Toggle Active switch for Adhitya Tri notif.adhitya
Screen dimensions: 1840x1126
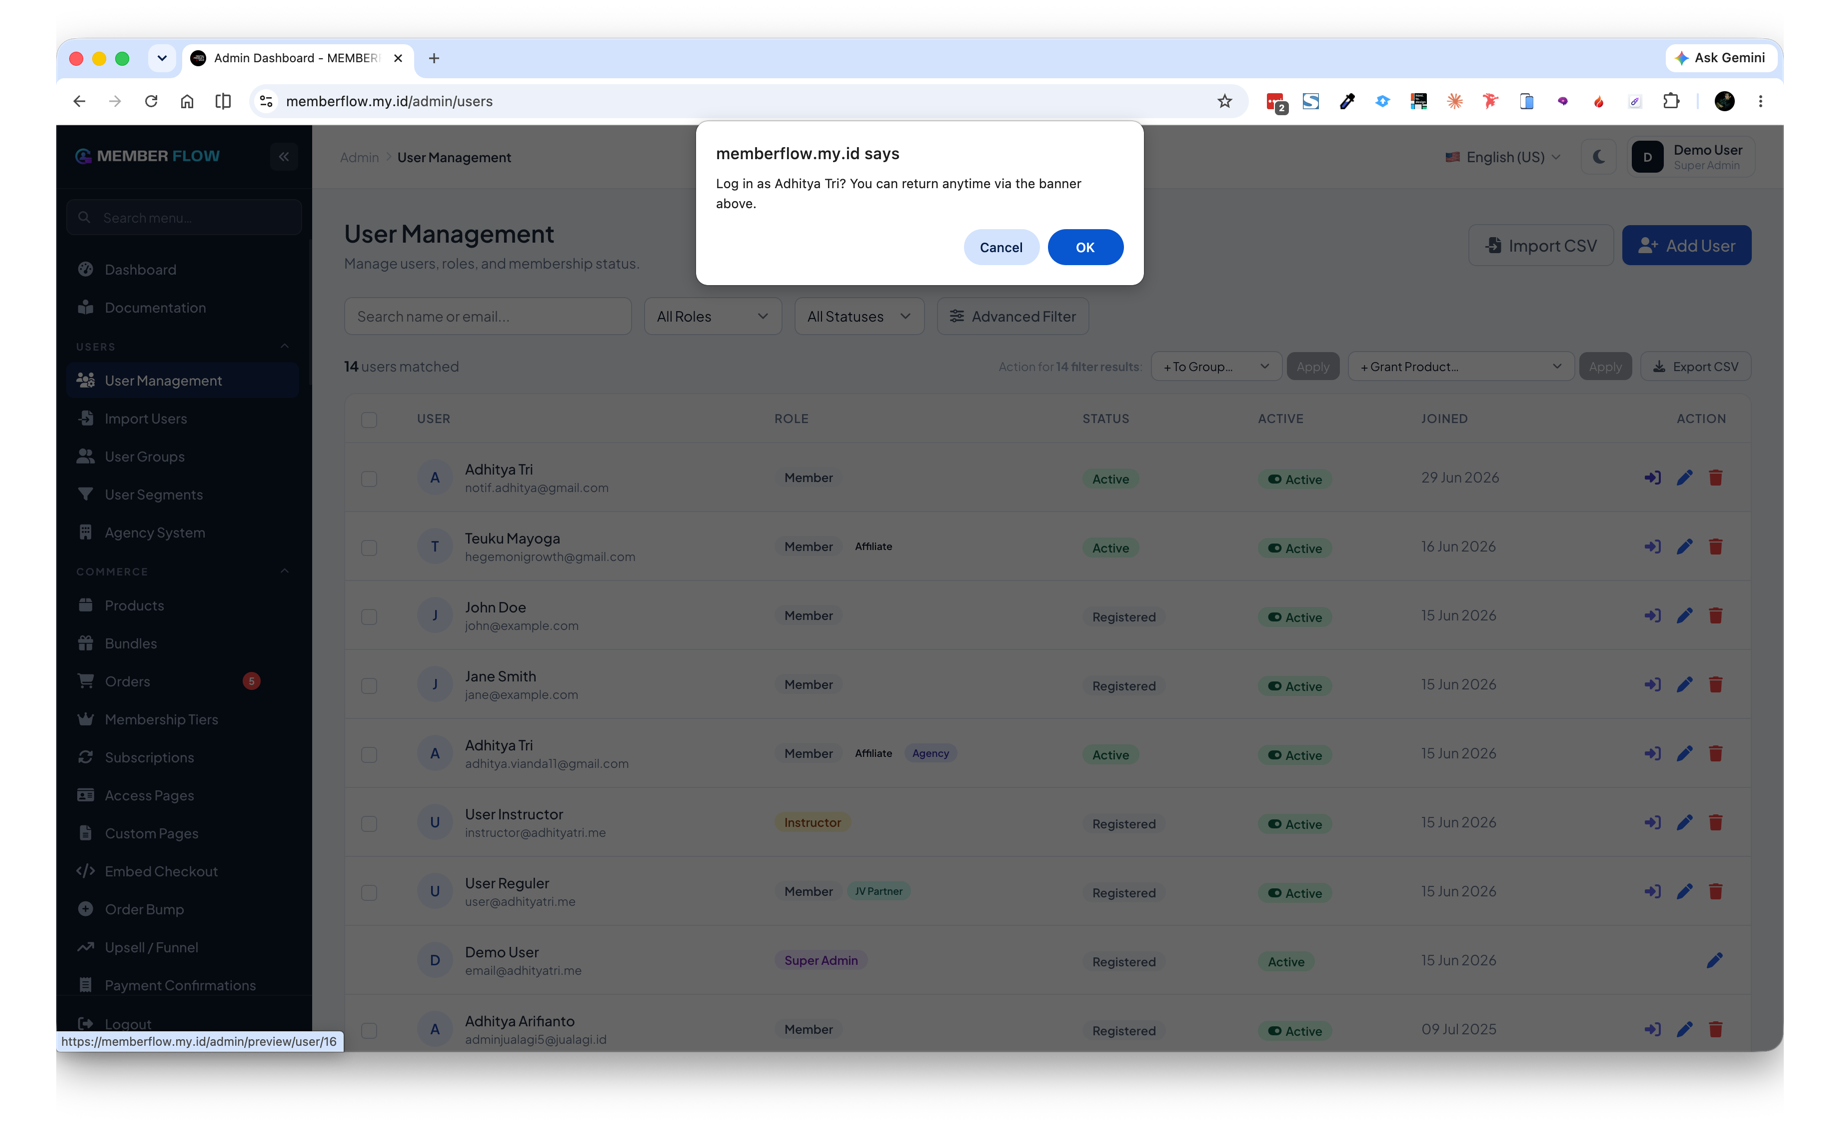(x=1294, y=479)
